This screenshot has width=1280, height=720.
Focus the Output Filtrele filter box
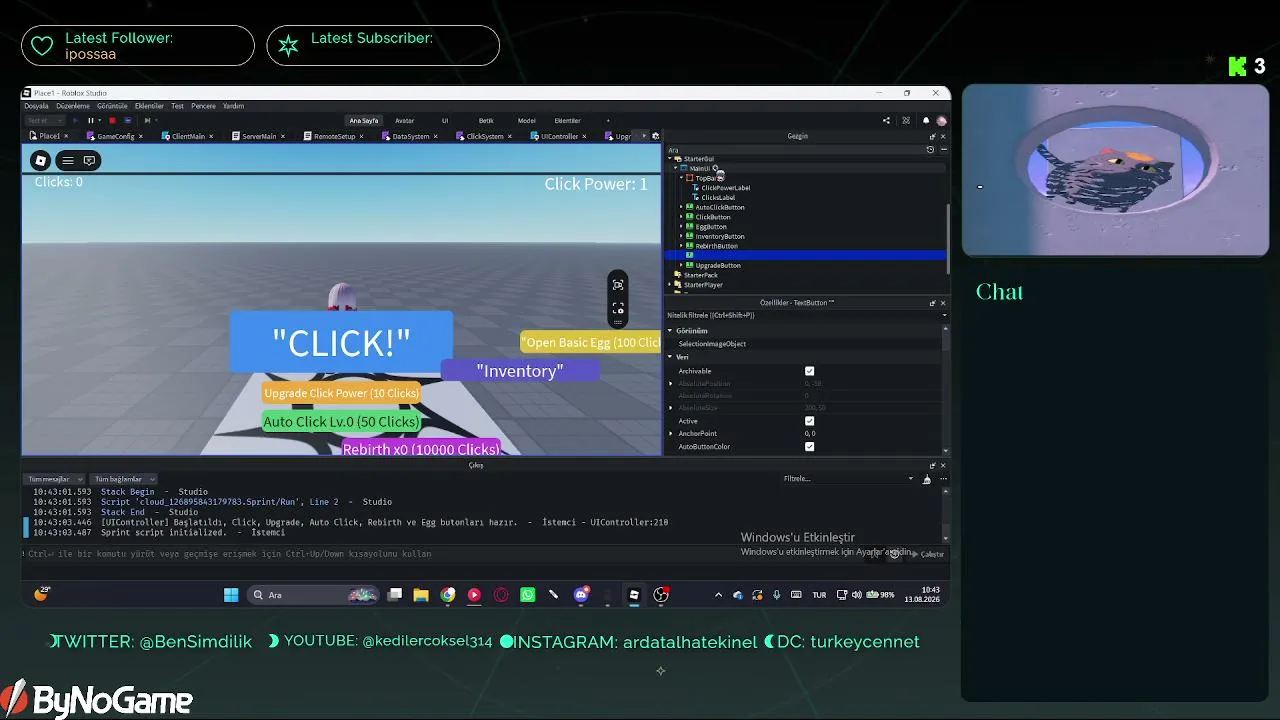coord(848,479)
